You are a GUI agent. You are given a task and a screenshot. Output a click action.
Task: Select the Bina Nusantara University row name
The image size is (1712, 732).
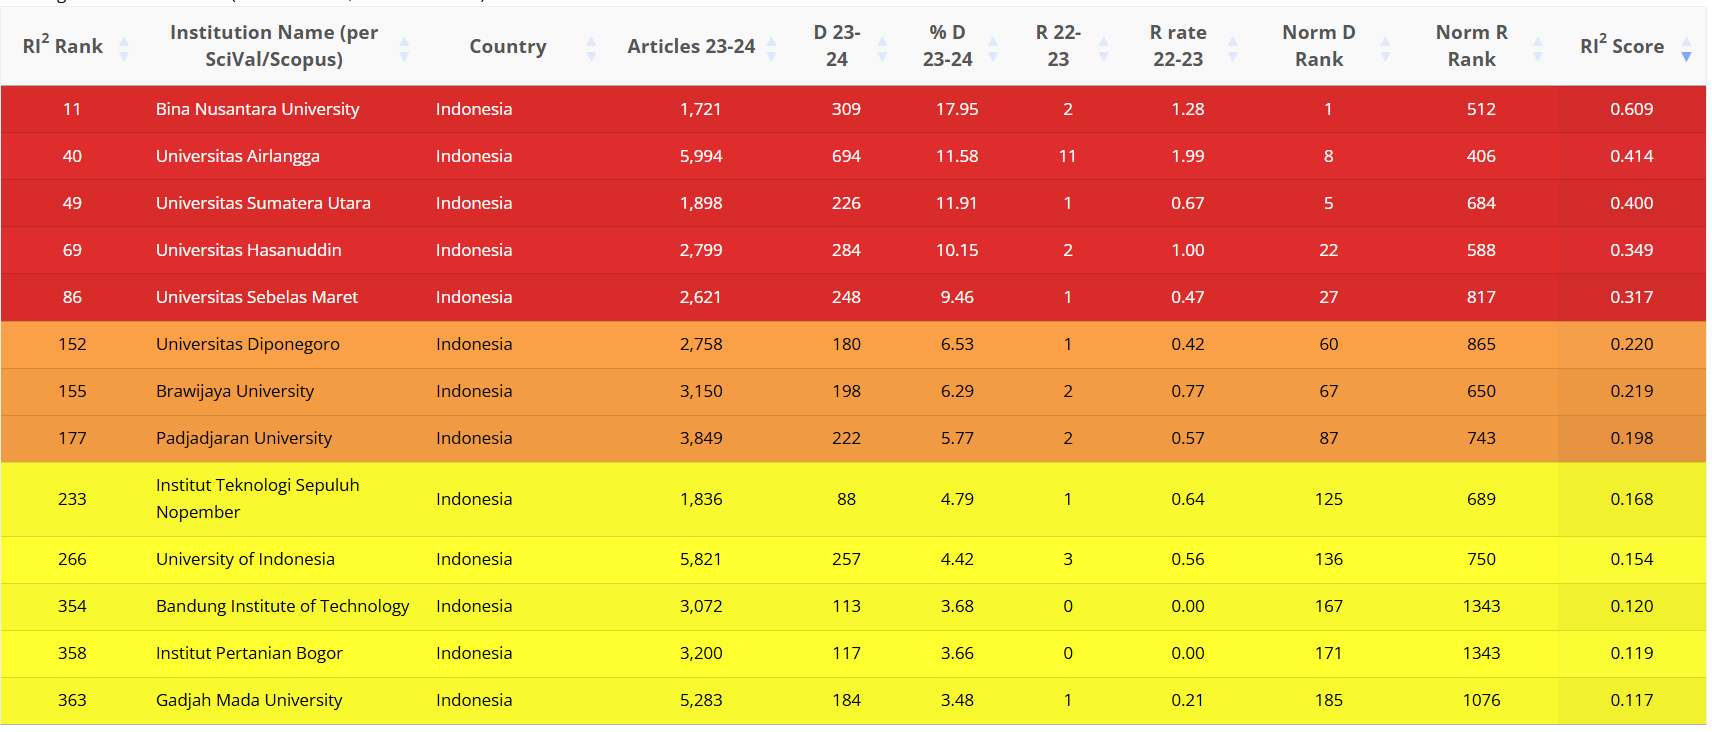[x=257, y=109]
